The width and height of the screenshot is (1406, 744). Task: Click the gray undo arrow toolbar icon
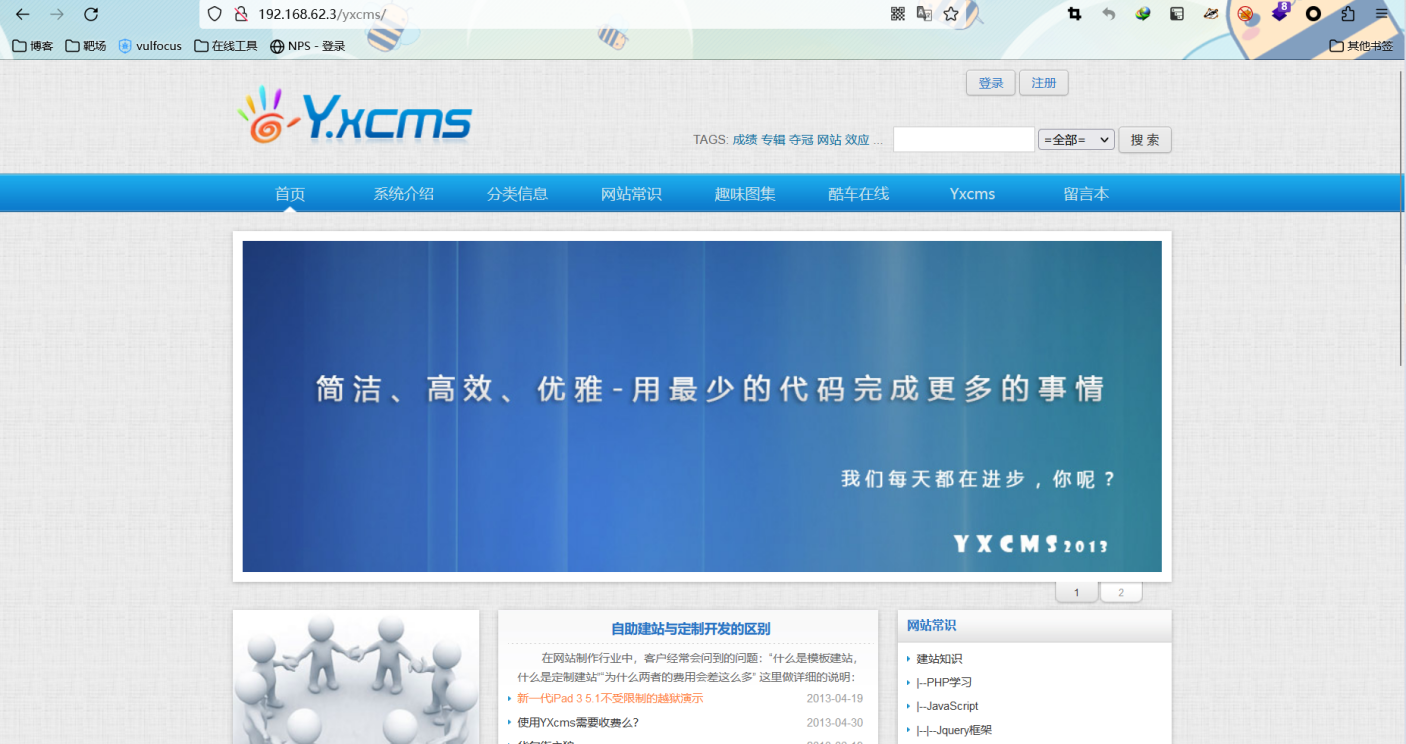[1108, 14]
